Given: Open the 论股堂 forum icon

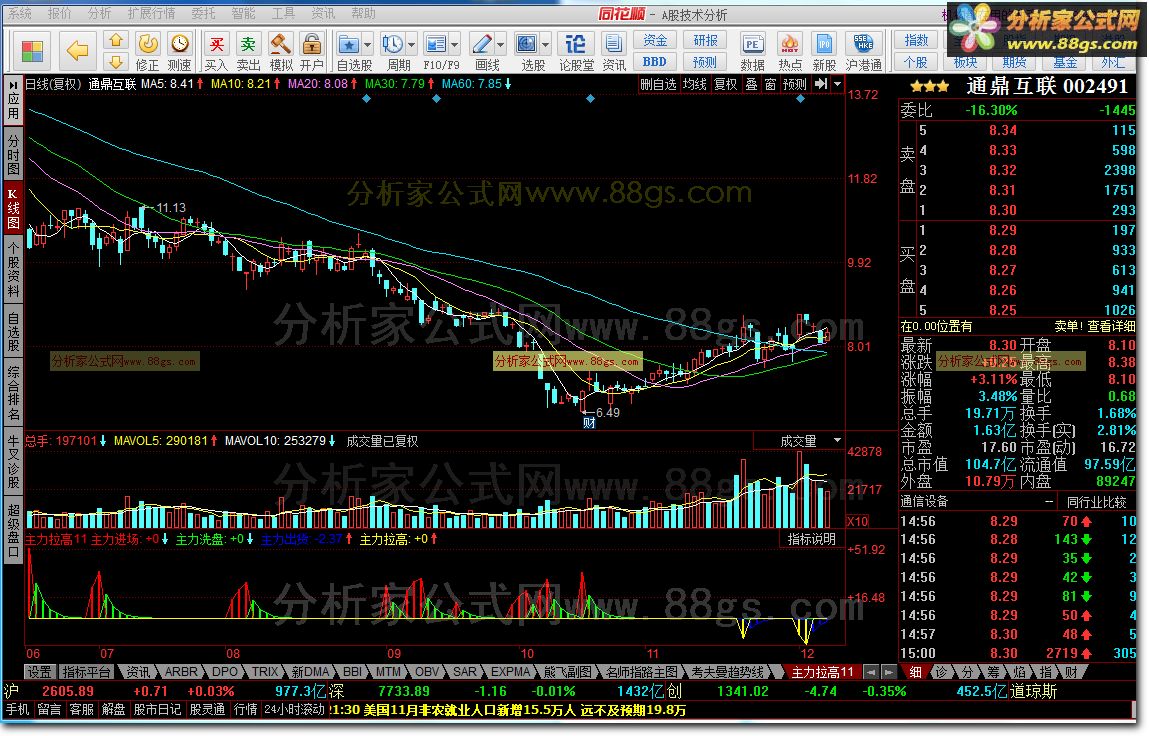Looking at the screenshot, I should [x=576, y=51].
